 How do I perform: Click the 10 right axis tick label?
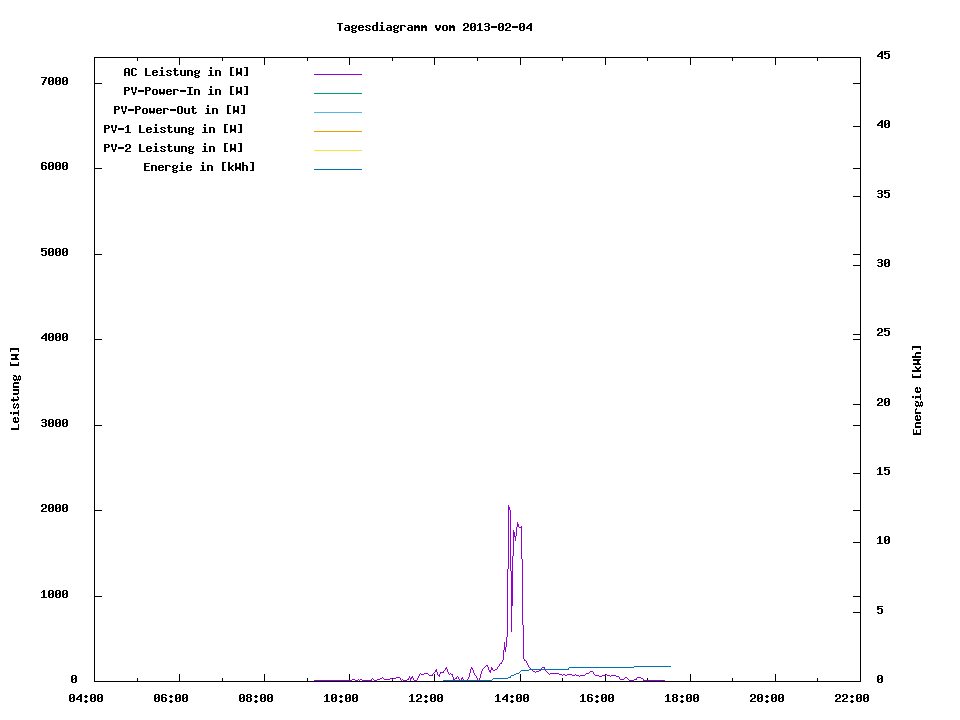[883, 541]
